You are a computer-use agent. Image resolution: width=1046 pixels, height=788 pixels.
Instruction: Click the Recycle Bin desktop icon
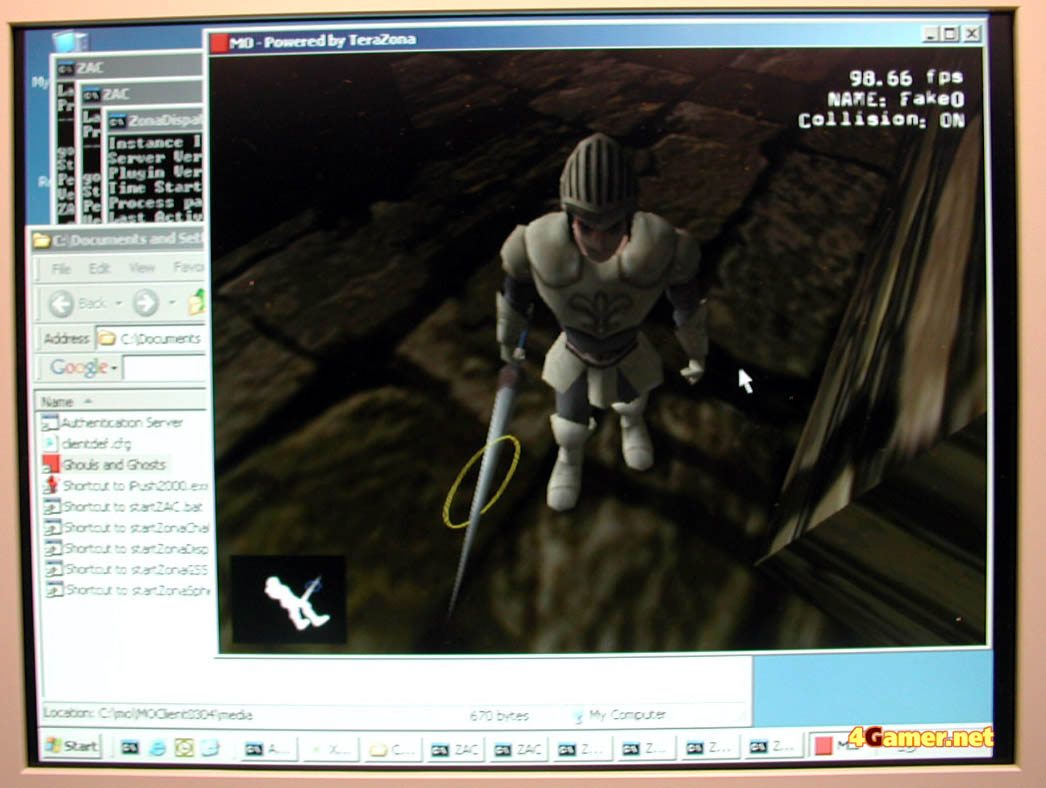[69, 43]
